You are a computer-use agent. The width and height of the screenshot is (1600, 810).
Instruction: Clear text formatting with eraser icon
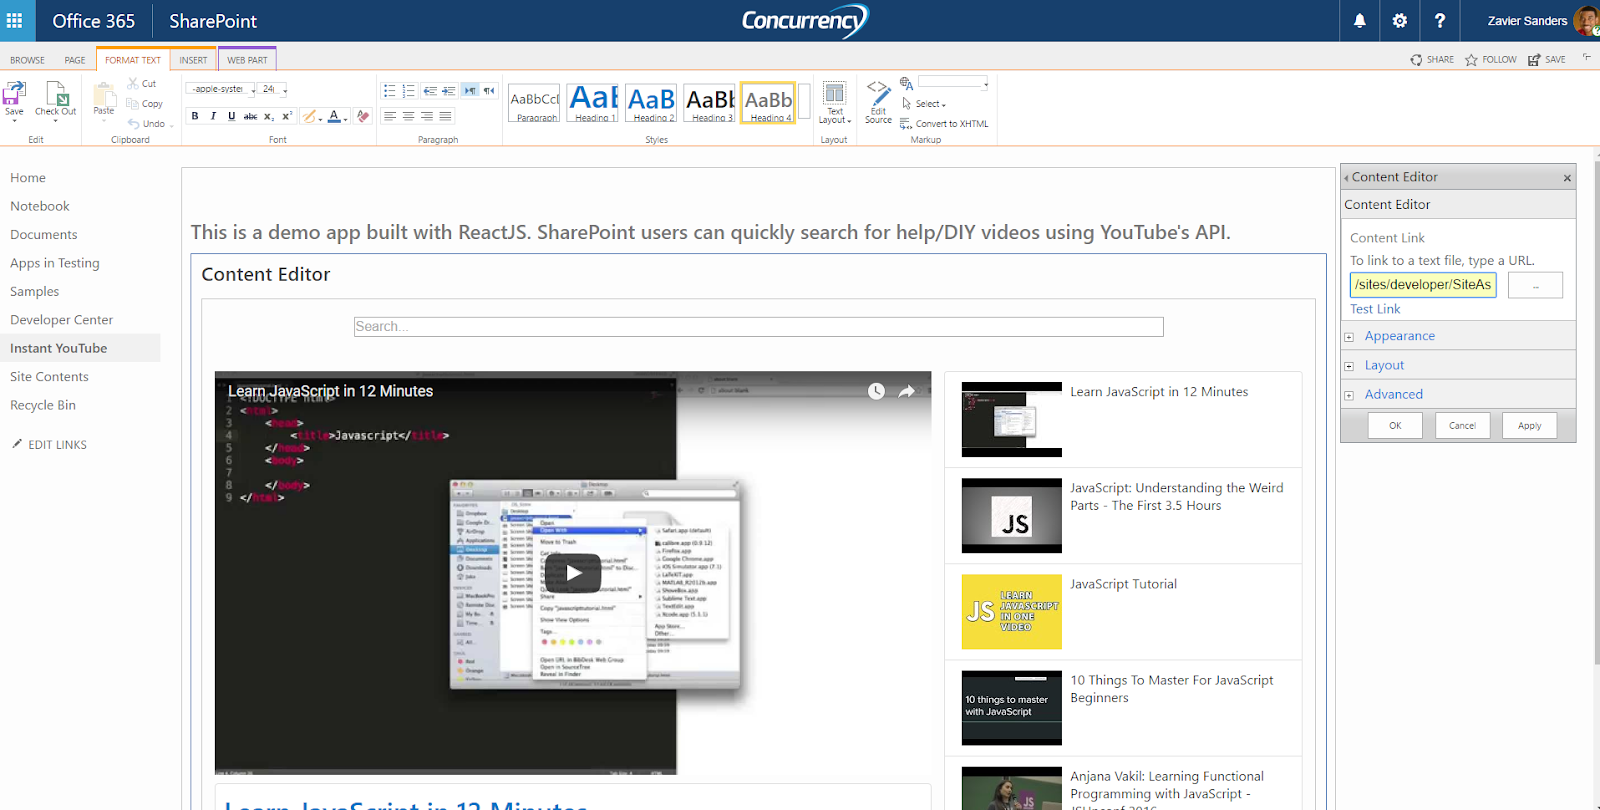(363, 116)
